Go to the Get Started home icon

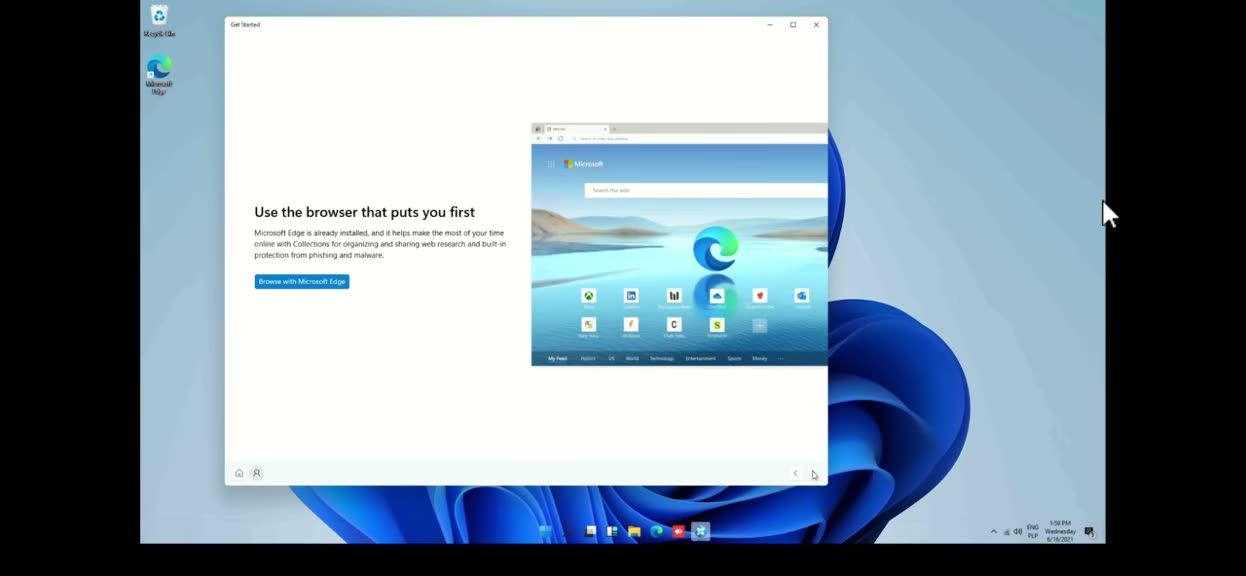point(239,473)
